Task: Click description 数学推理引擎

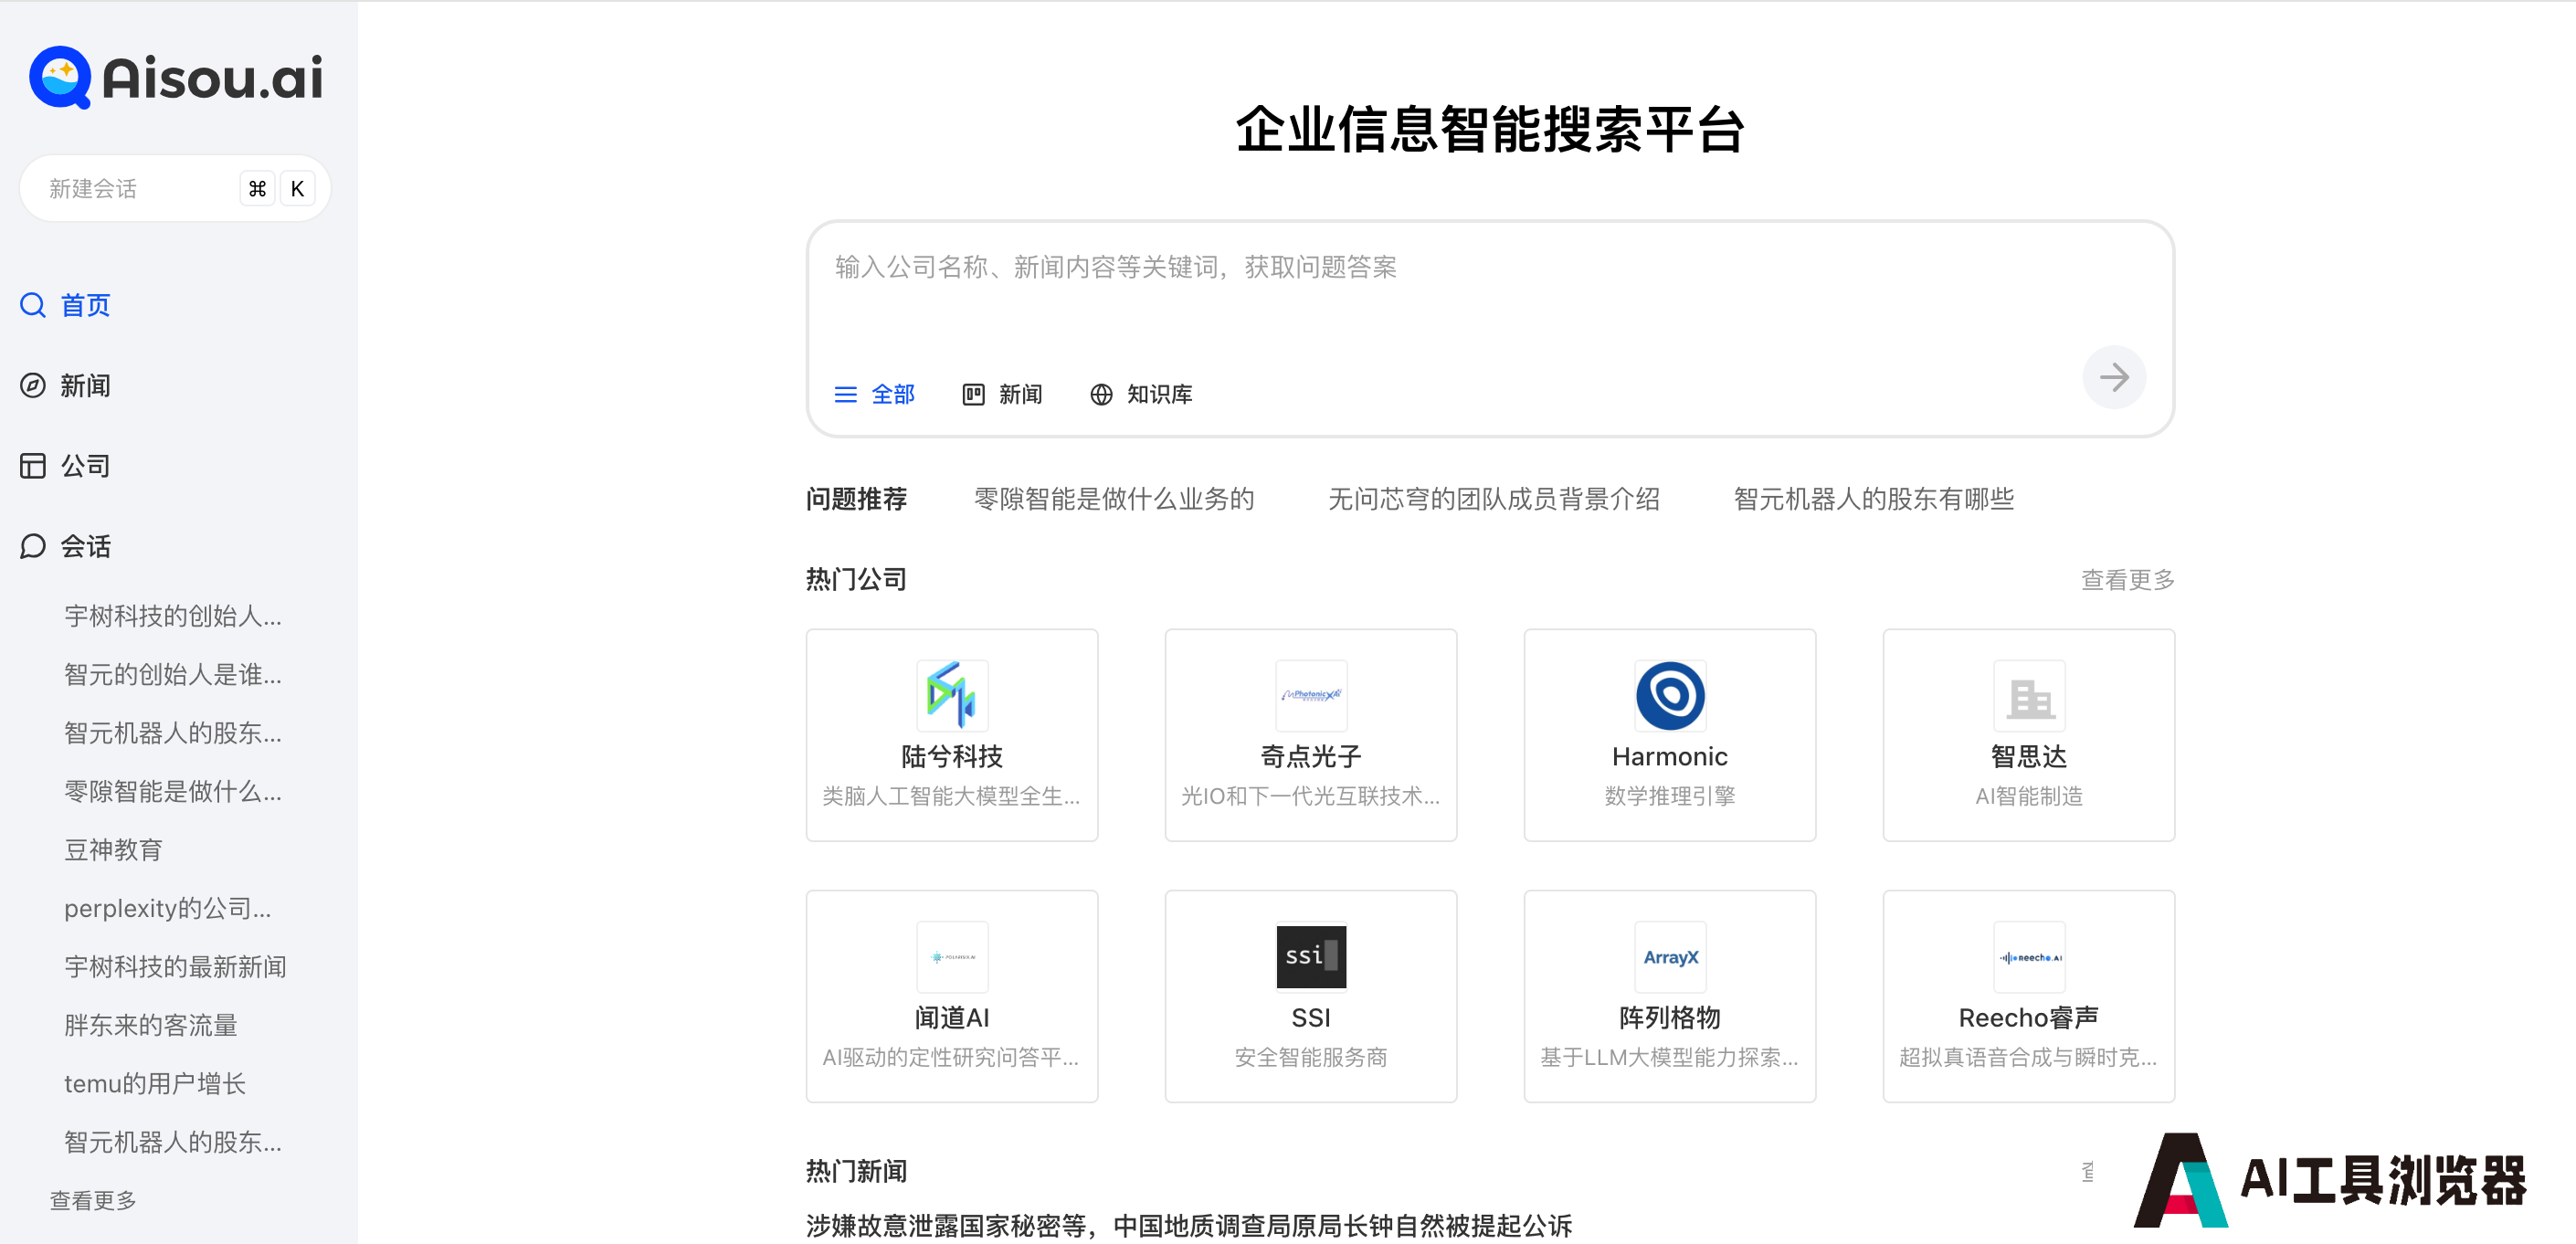Action: click(1670, 796)
